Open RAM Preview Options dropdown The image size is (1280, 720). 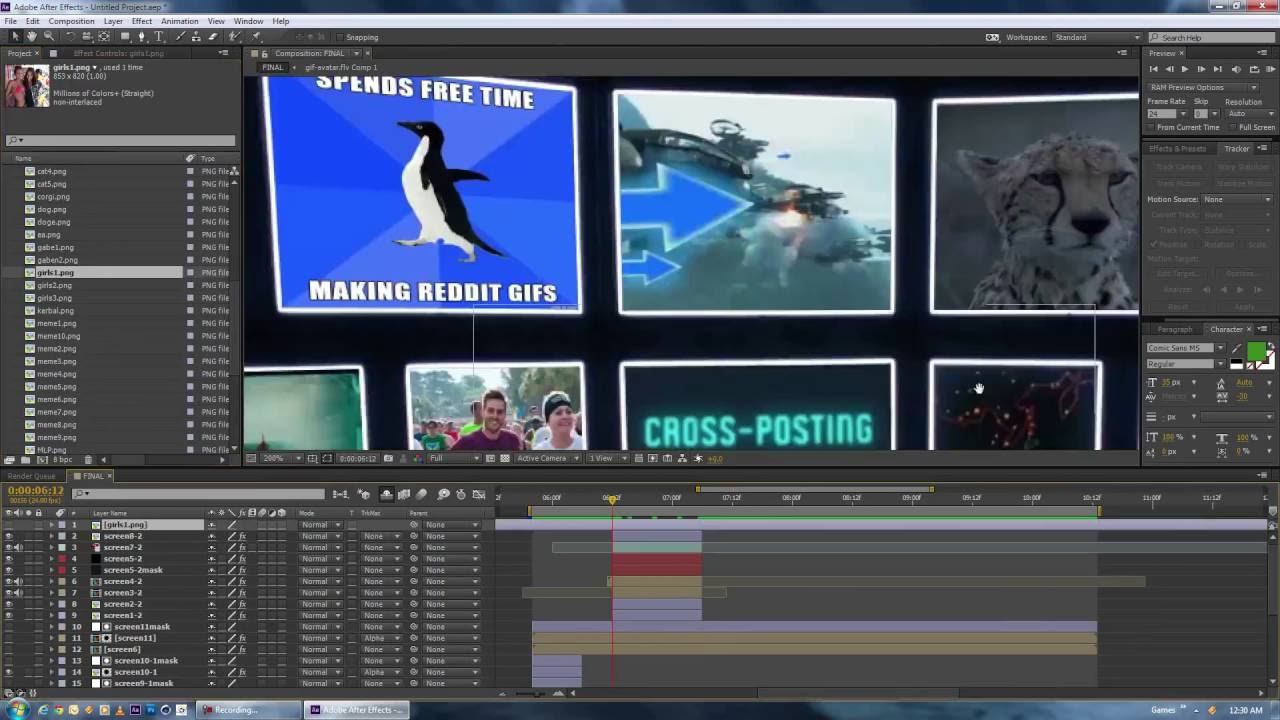pos(1203,87)
